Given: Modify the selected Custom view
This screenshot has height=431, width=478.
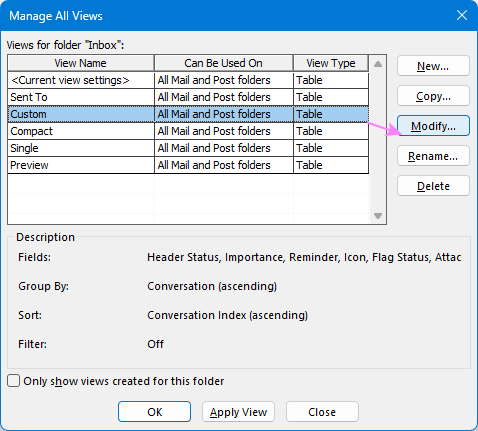Looking at the screenshot, I should point(433,126).
